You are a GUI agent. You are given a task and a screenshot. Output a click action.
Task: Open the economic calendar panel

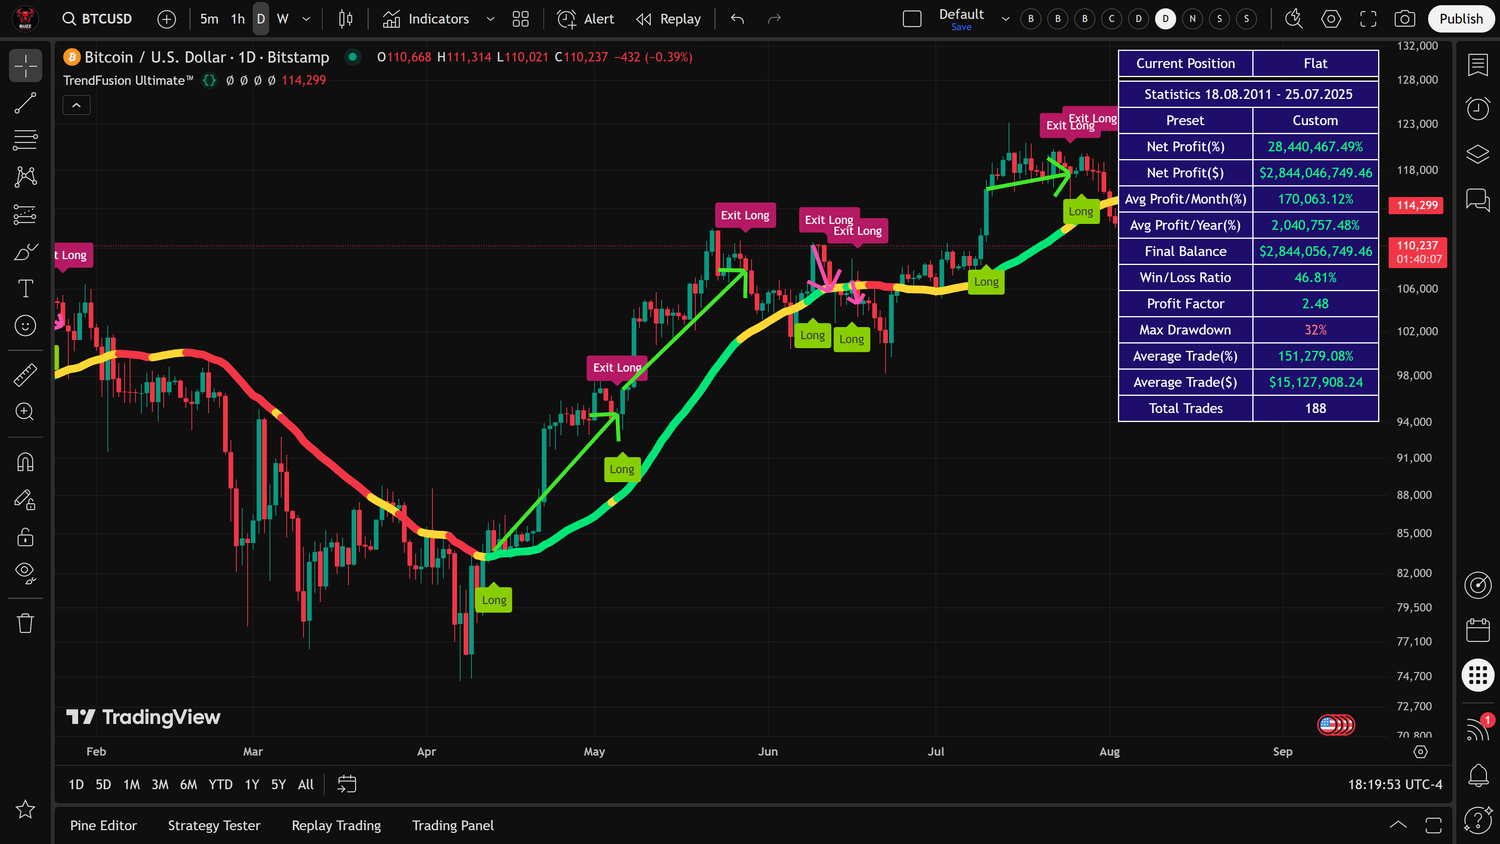click(x=1478, y=630)
